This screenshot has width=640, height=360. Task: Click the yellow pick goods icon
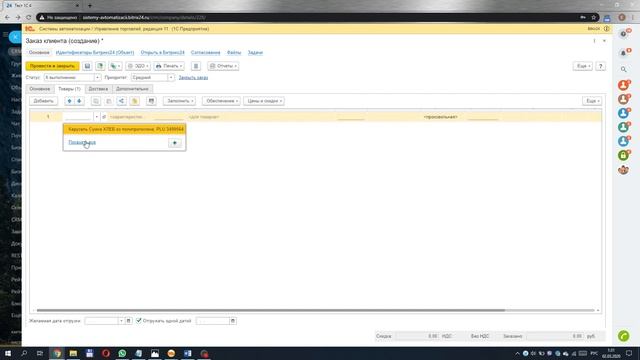[x=135, y=101]
